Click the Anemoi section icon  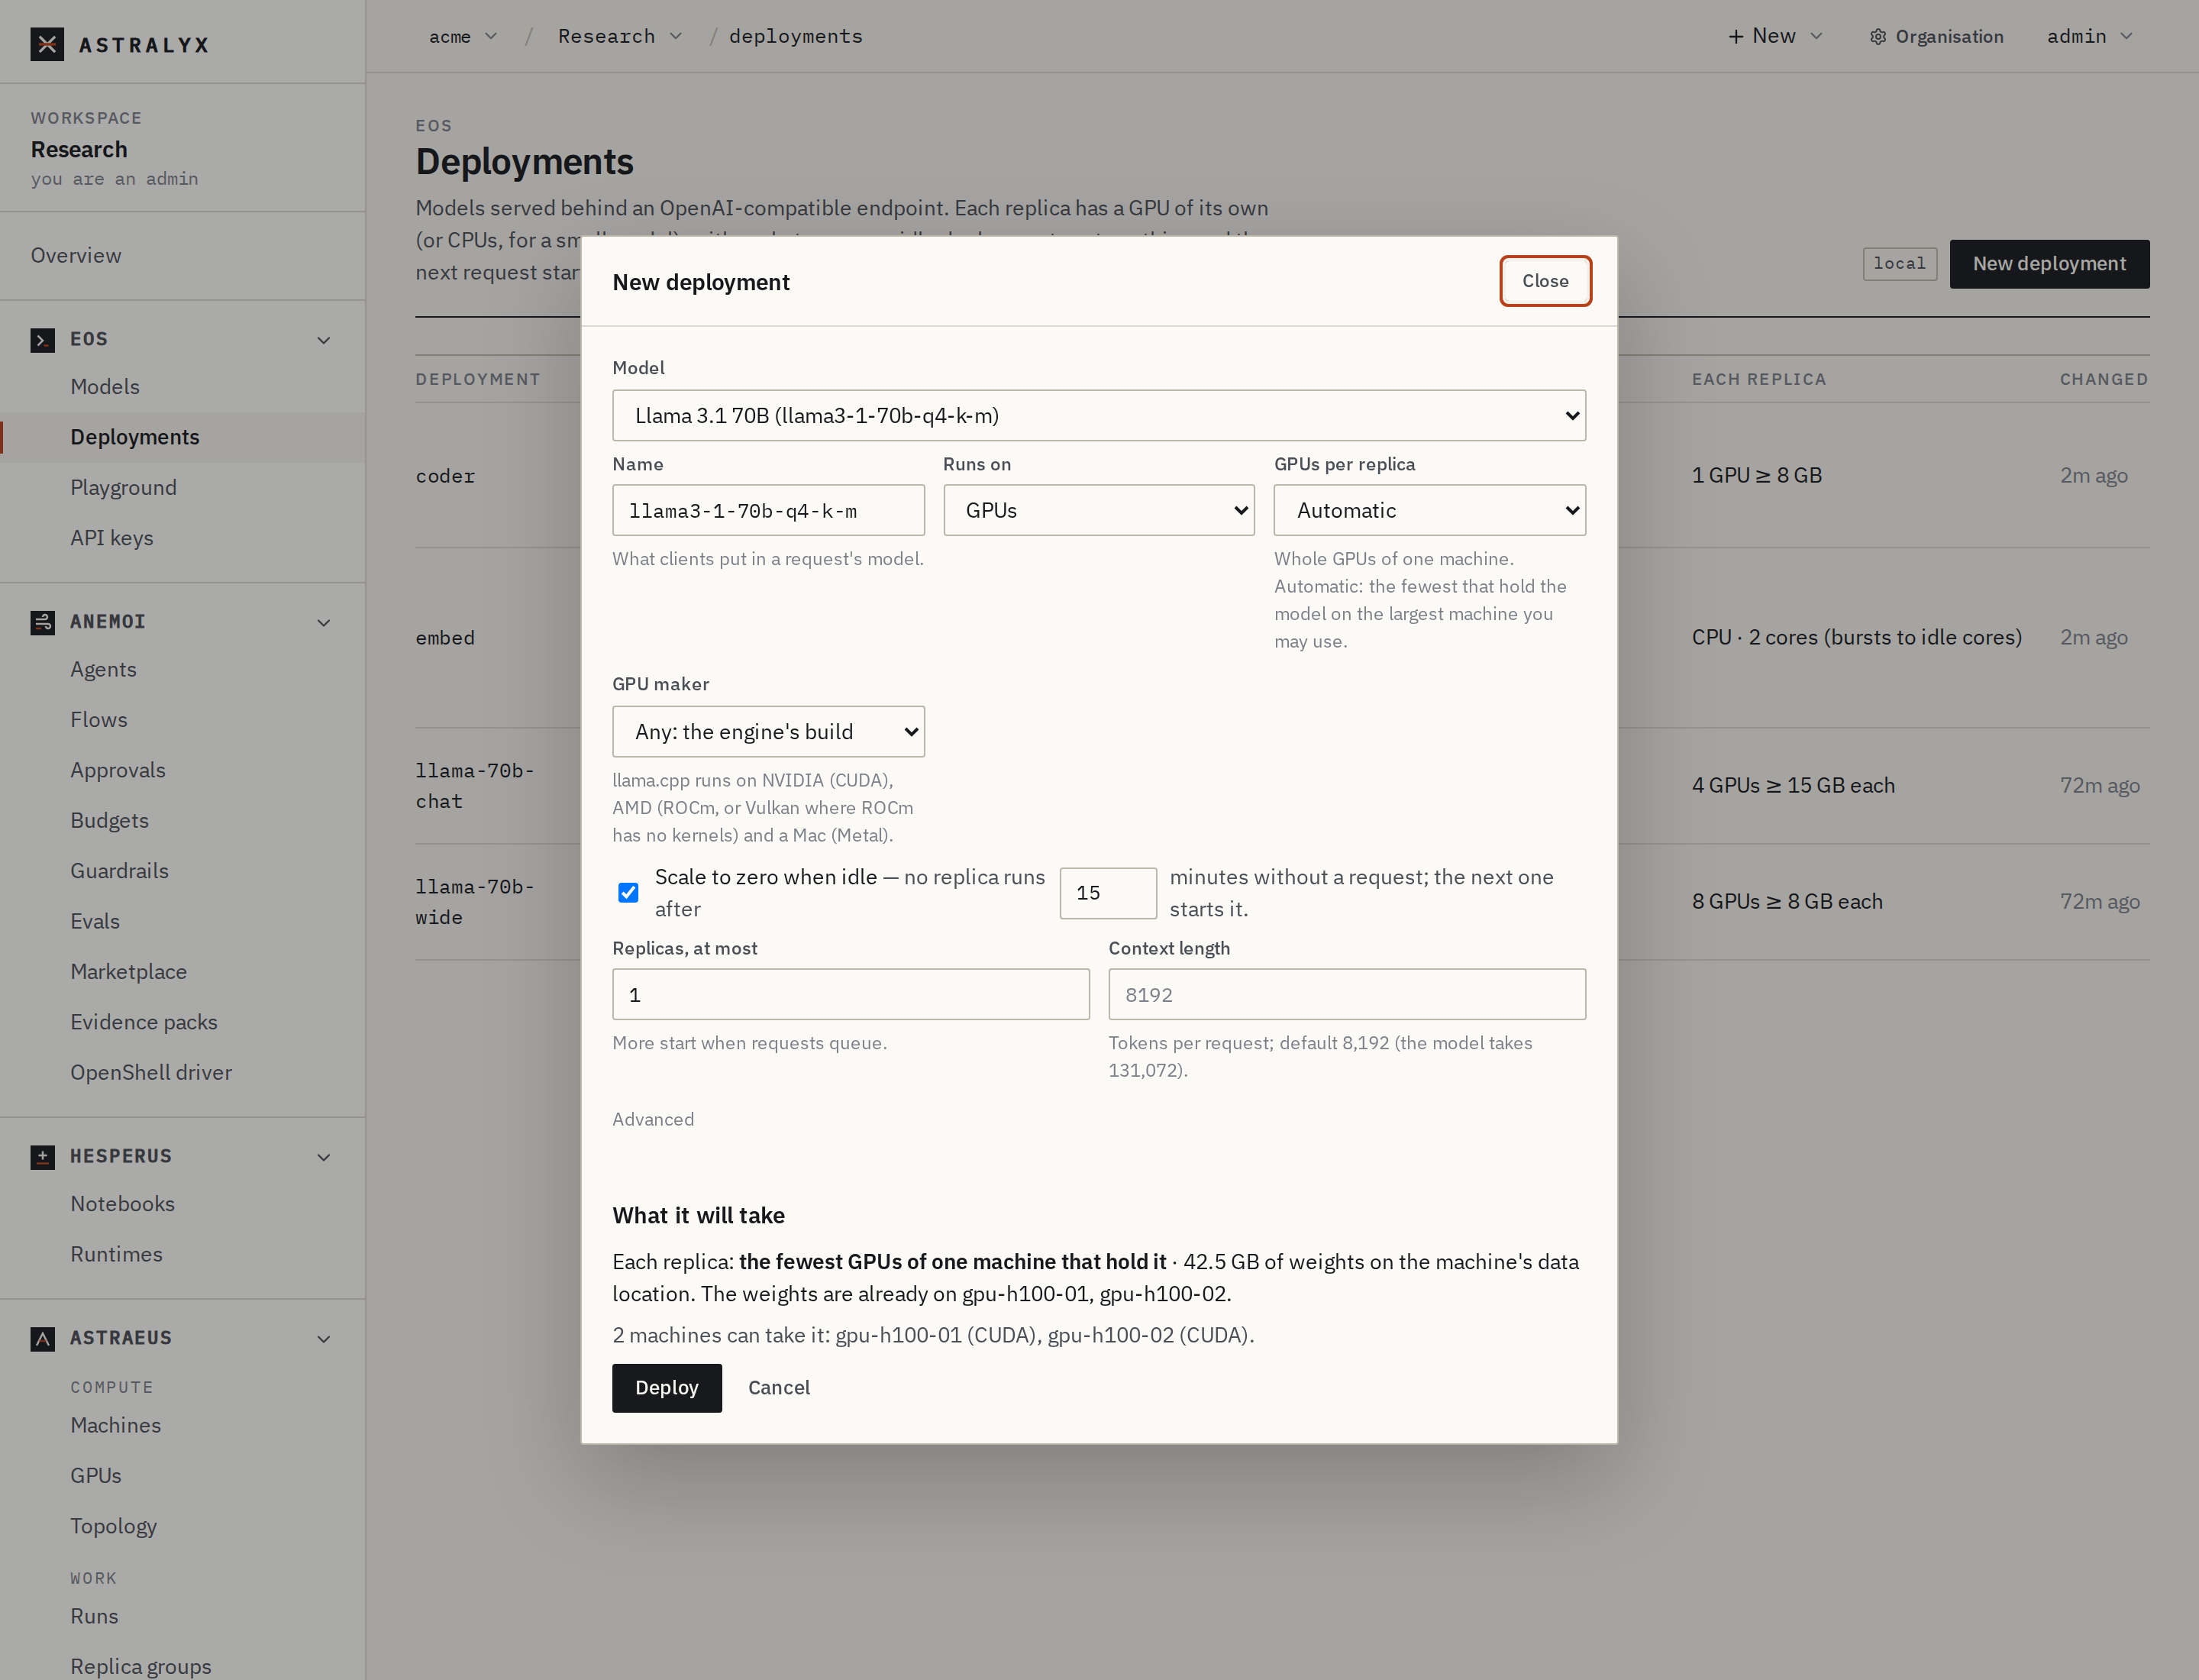43,622
